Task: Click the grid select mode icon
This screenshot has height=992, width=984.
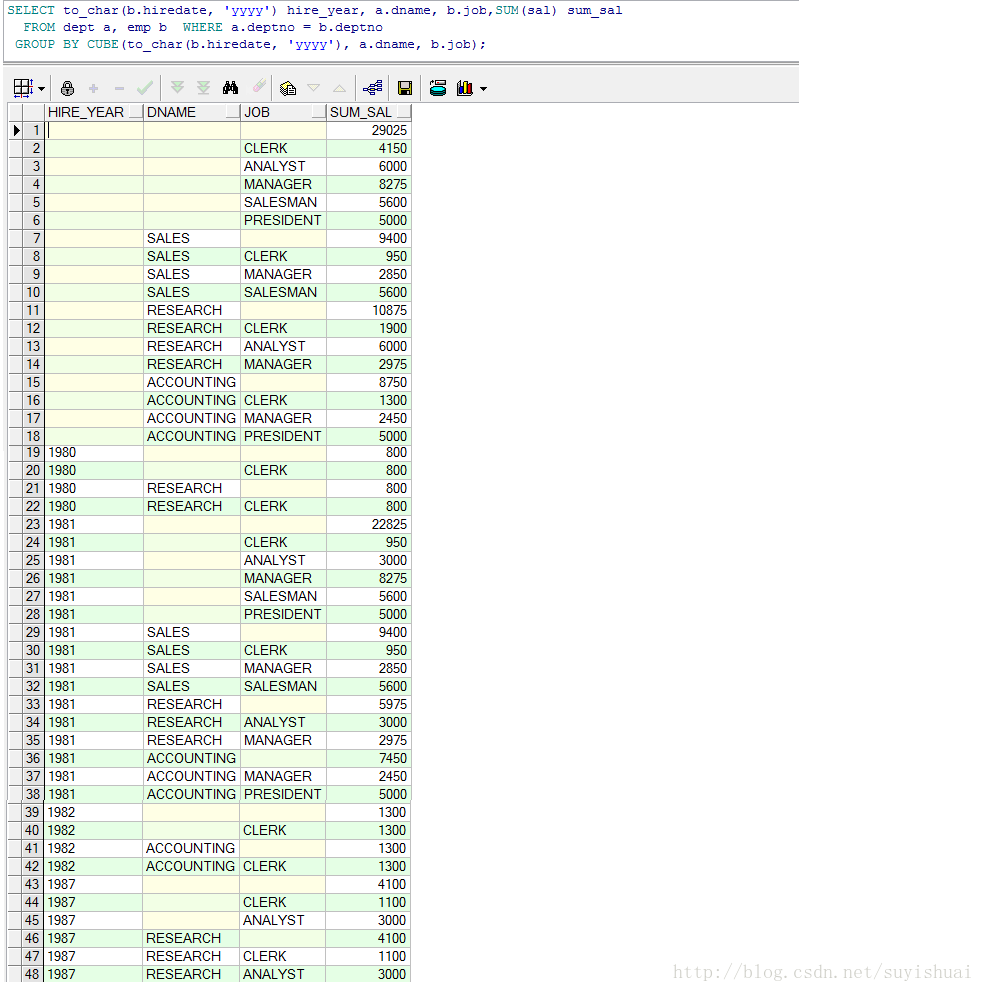Action: click(x=23, y=88)
